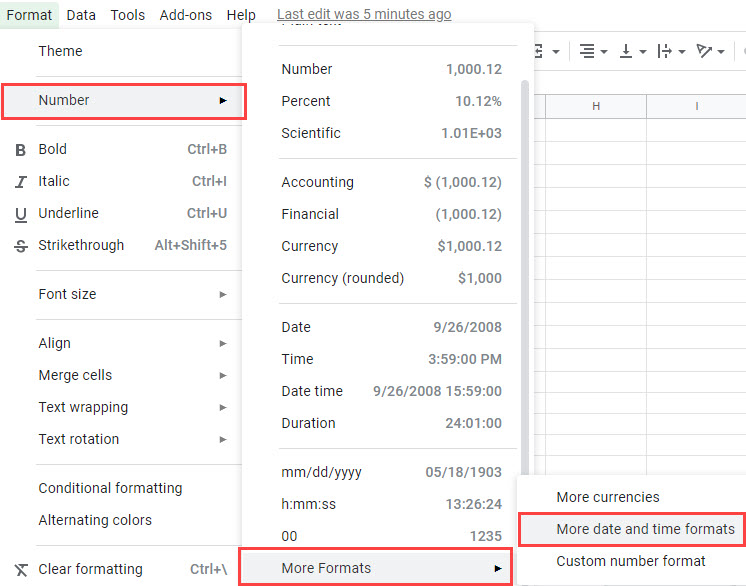The width and height of the screenshot is (746, 586).
Task: Apply the Scientific format
Action: click(x=391, y=133)
